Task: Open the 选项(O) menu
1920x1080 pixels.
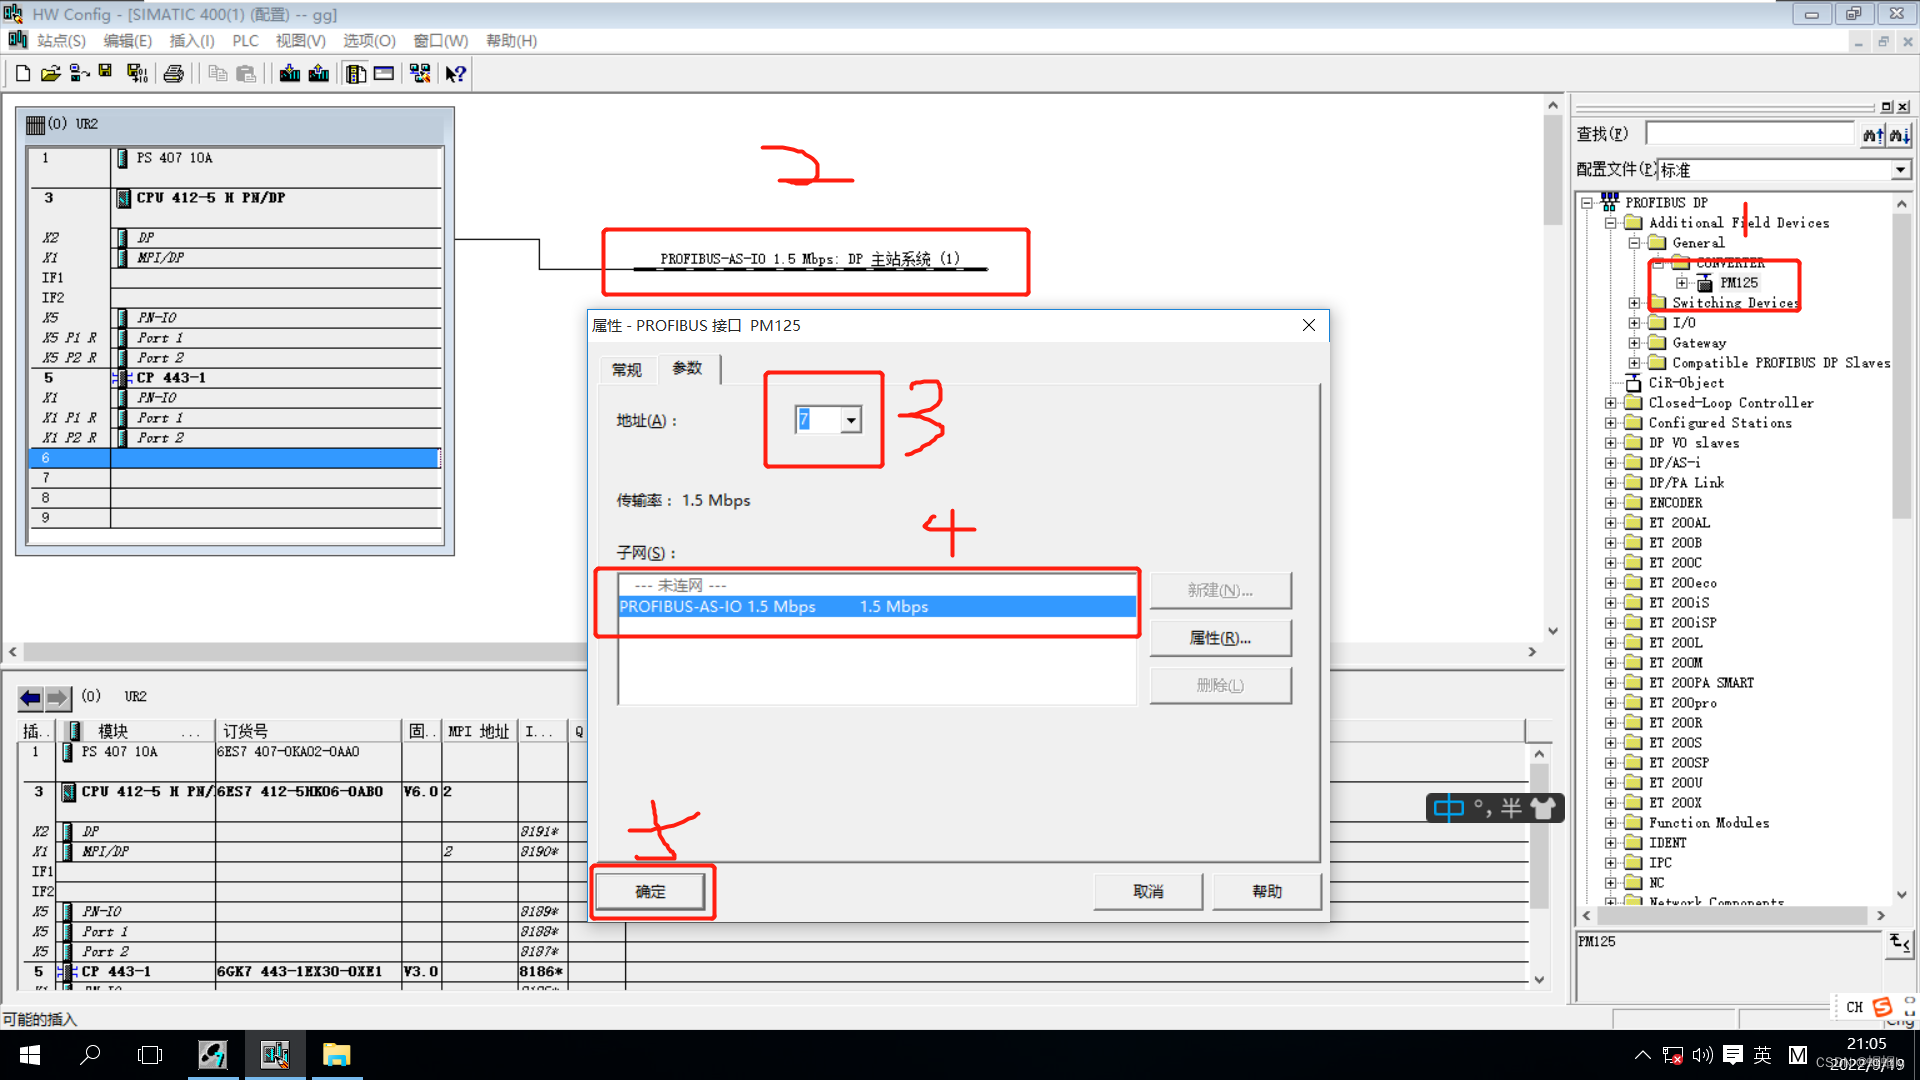Action: click(x=370, y=41)
